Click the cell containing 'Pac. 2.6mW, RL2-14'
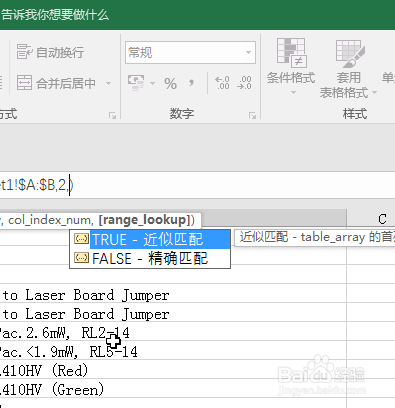The image size is (395, 408). coord(173,332)
